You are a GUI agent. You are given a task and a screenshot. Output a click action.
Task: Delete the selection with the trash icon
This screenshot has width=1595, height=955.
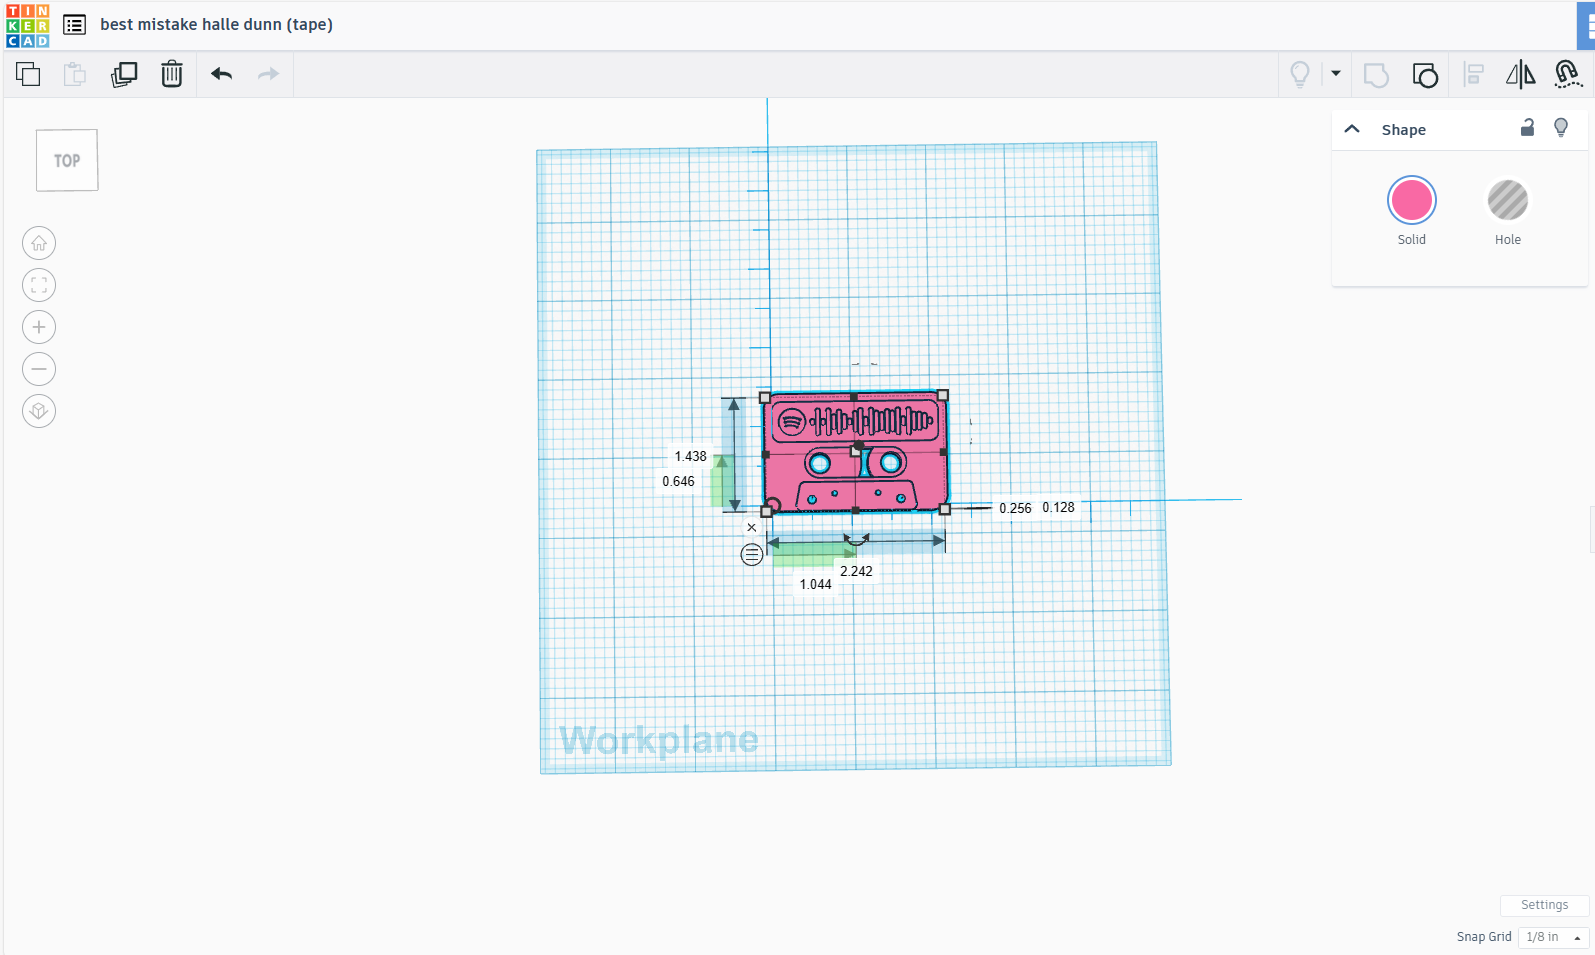(172, 74)
